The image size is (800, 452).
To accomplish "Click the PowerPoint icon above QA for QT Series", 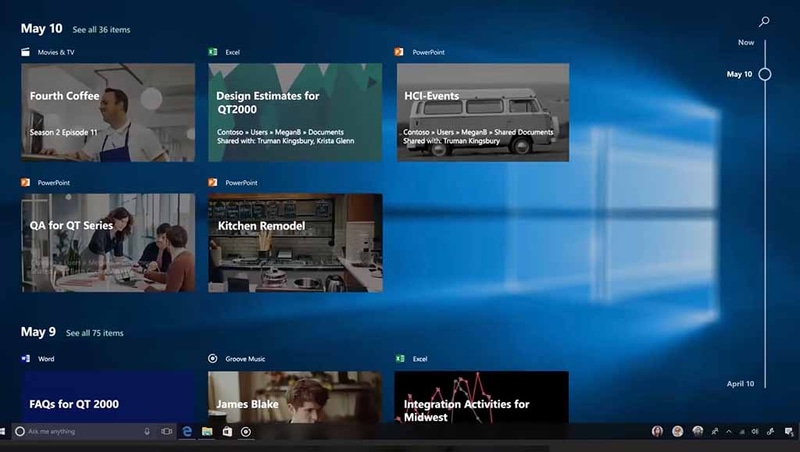I will tap(25, 183).
